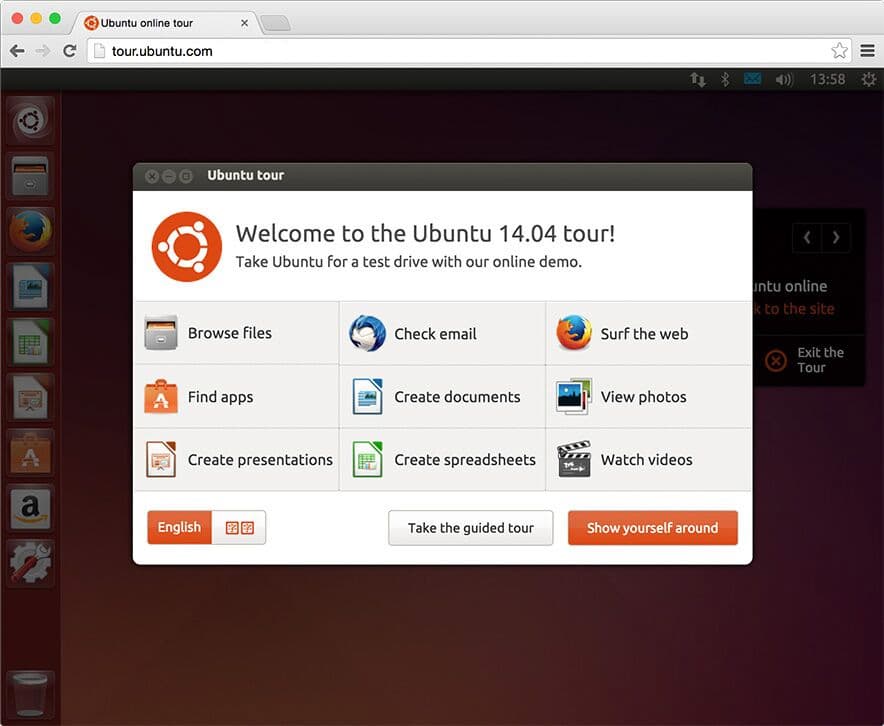Advance the carousel with the right chevron

(x=836, y=238)
